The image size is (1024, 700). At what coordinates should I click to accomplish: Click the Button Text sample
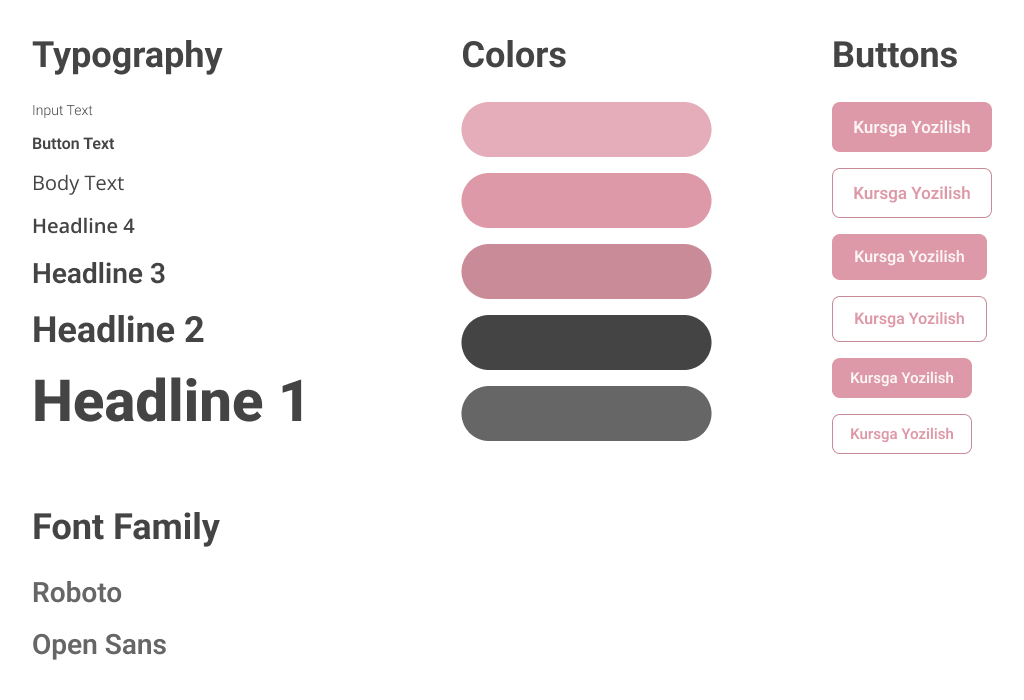[x=73, y=144]
